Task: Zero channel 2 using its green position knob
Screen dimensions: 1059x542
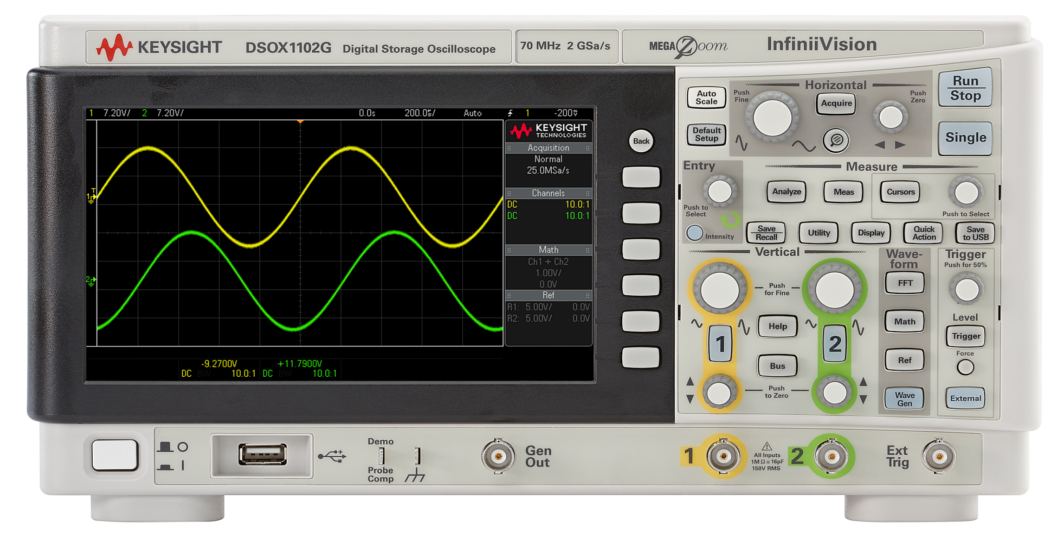Action: click(835, 391)
